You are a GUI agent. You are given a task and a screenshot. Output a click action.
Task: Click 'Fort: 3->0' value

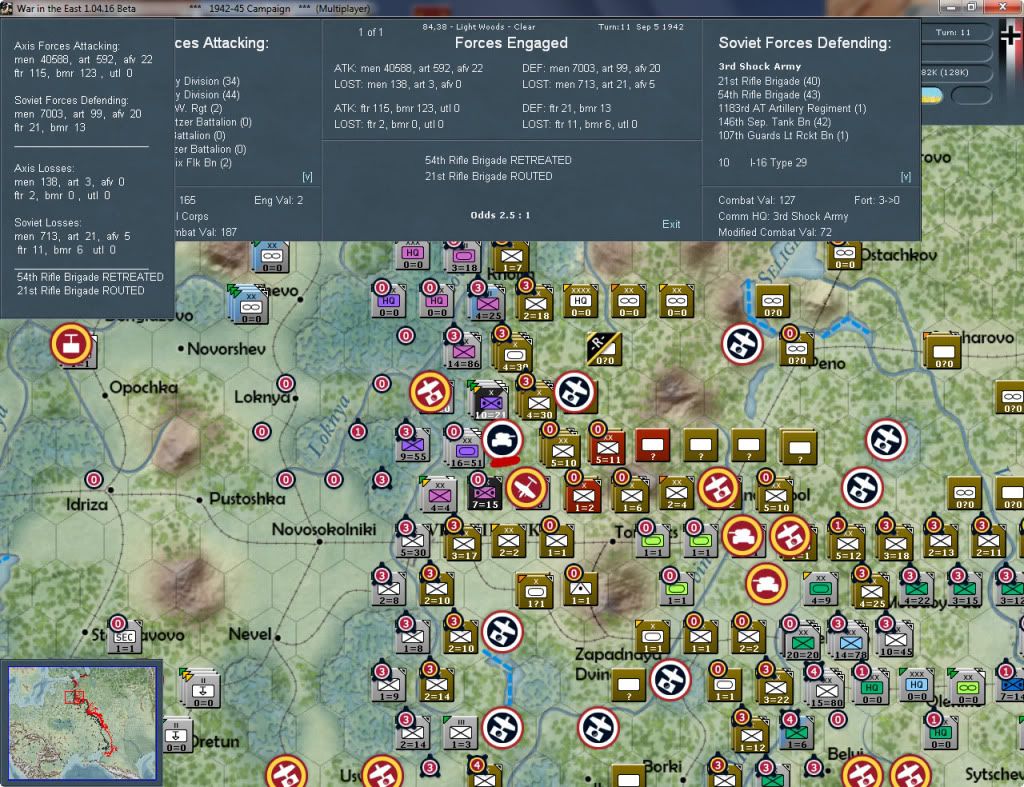coord(876,201)
